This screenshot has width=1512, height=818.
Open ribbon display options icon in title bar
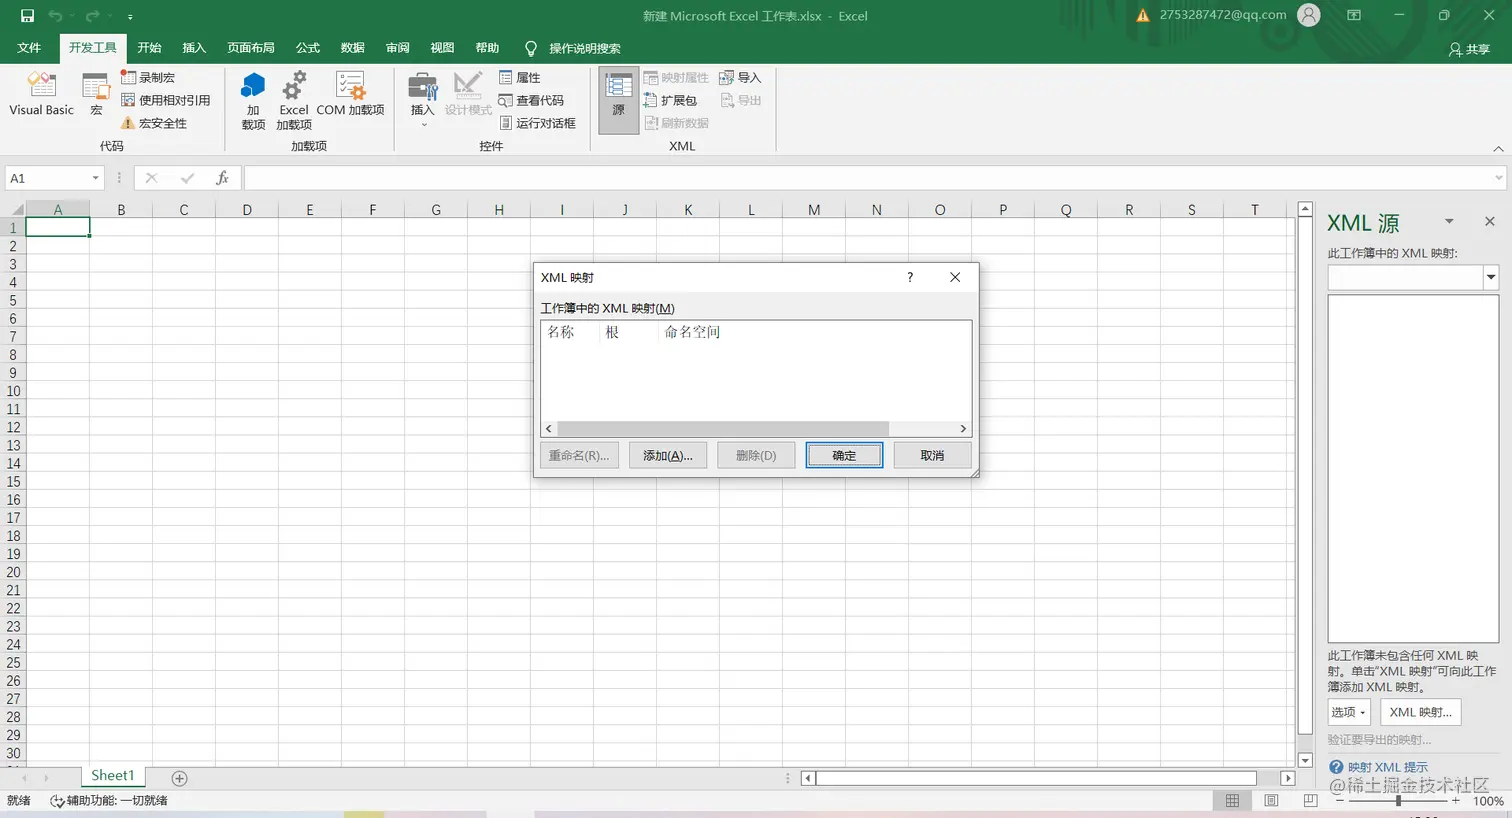1354,15
